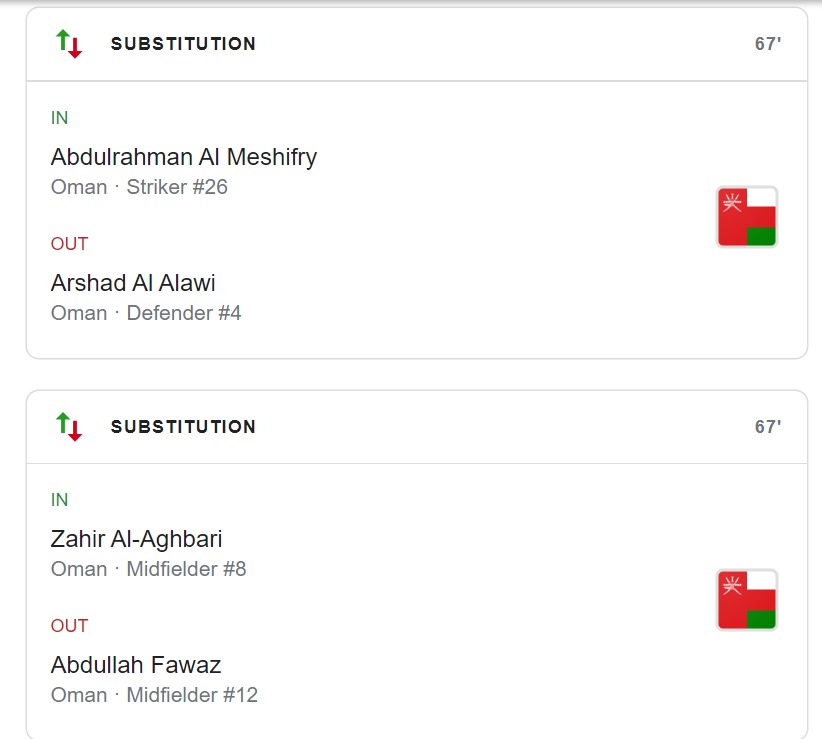Click the 67' marker on Al-Aghbari's substitution
Viewport: 822px width, 739px height.
(x=767, y=427)
